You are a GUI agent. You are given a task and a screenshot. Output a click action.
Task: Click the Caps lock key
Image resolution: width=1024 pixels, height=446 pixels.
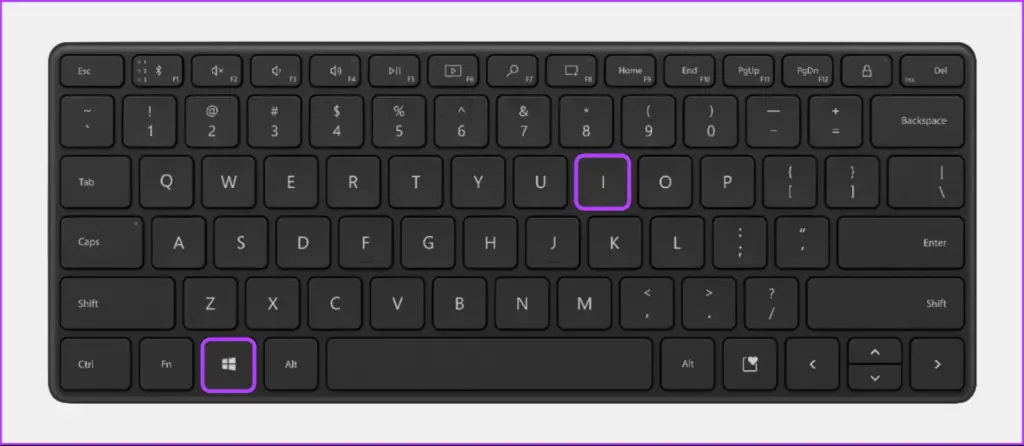click(x=101, y=242)
